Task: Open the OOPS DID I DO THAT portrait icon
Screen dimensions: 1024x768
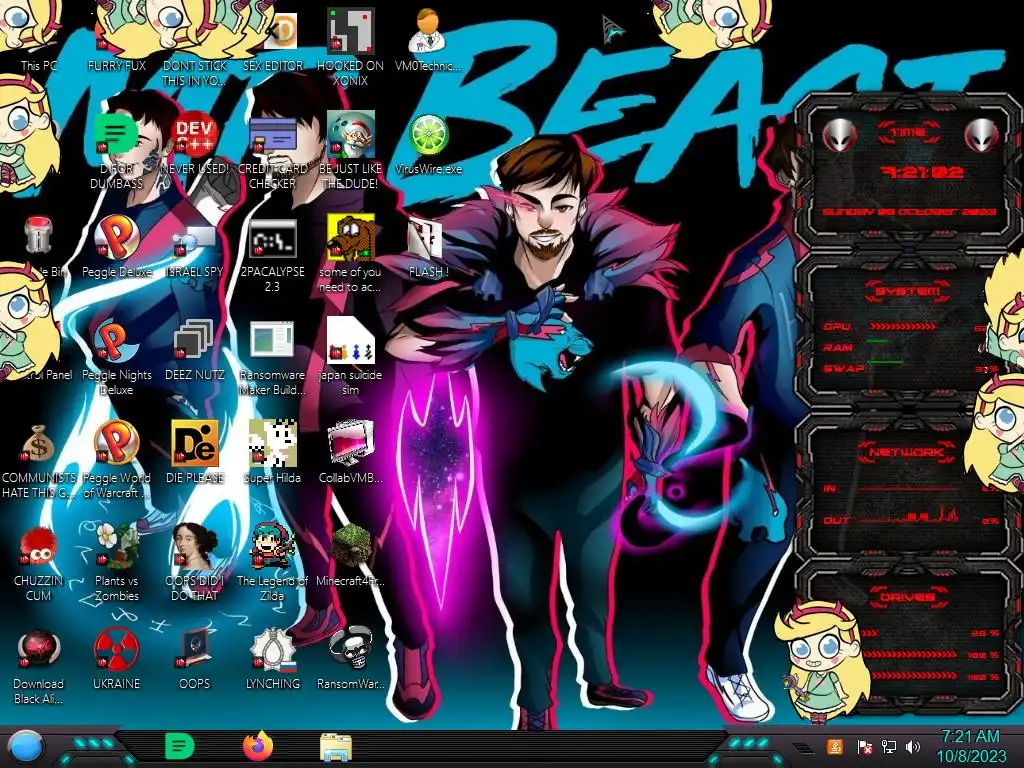Action: [x=195, y=545]
